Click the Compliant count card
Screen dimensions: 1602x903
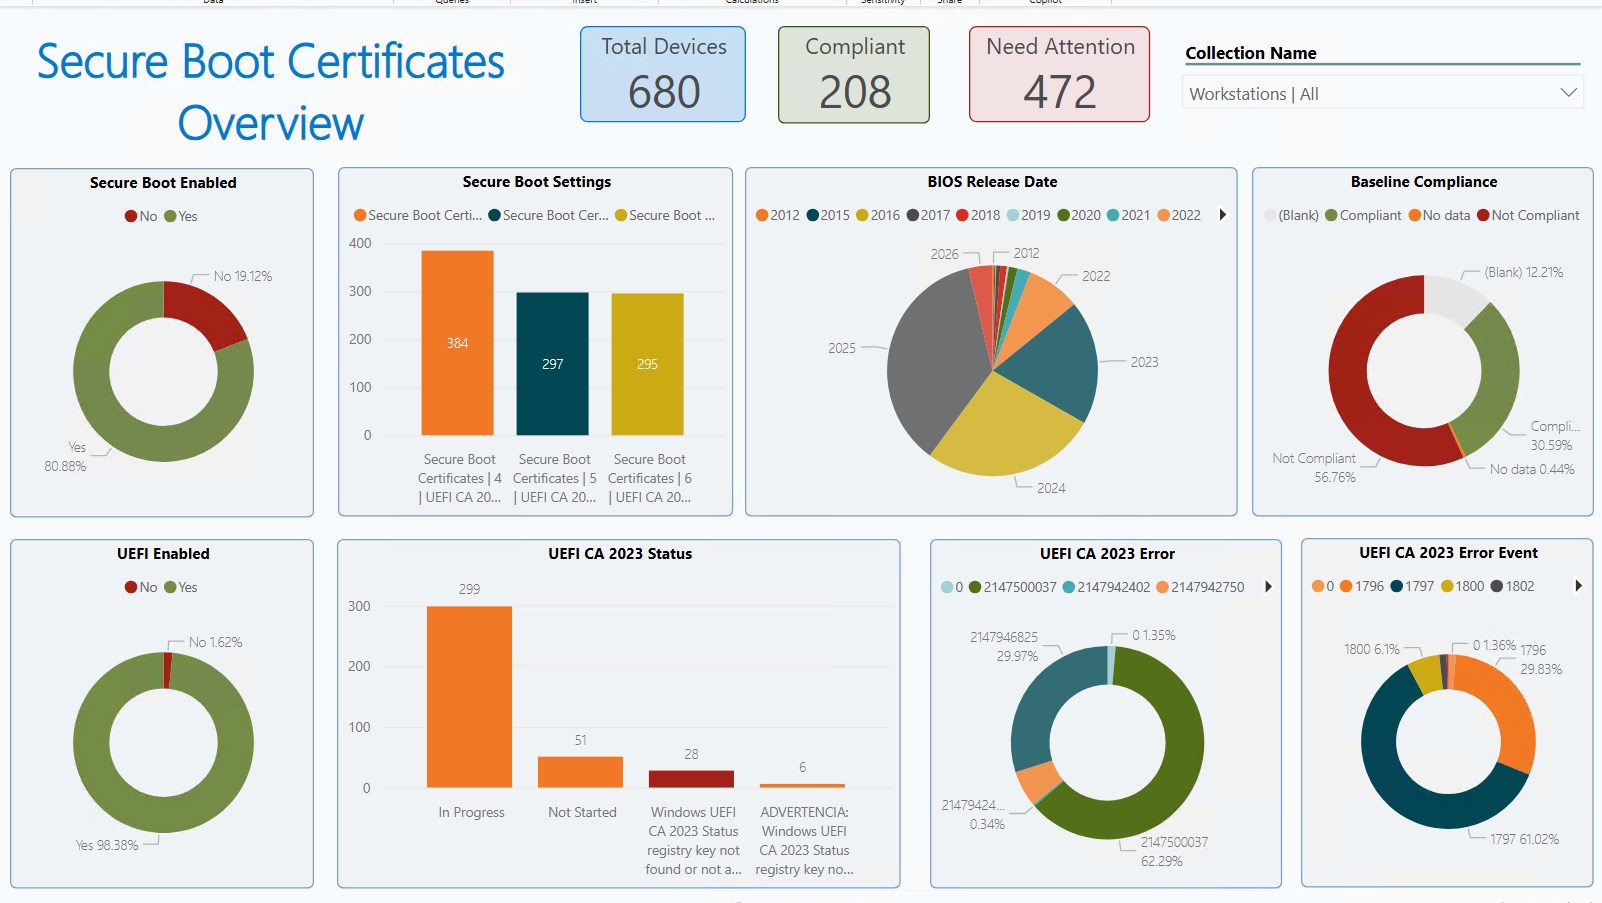point(854,75)
